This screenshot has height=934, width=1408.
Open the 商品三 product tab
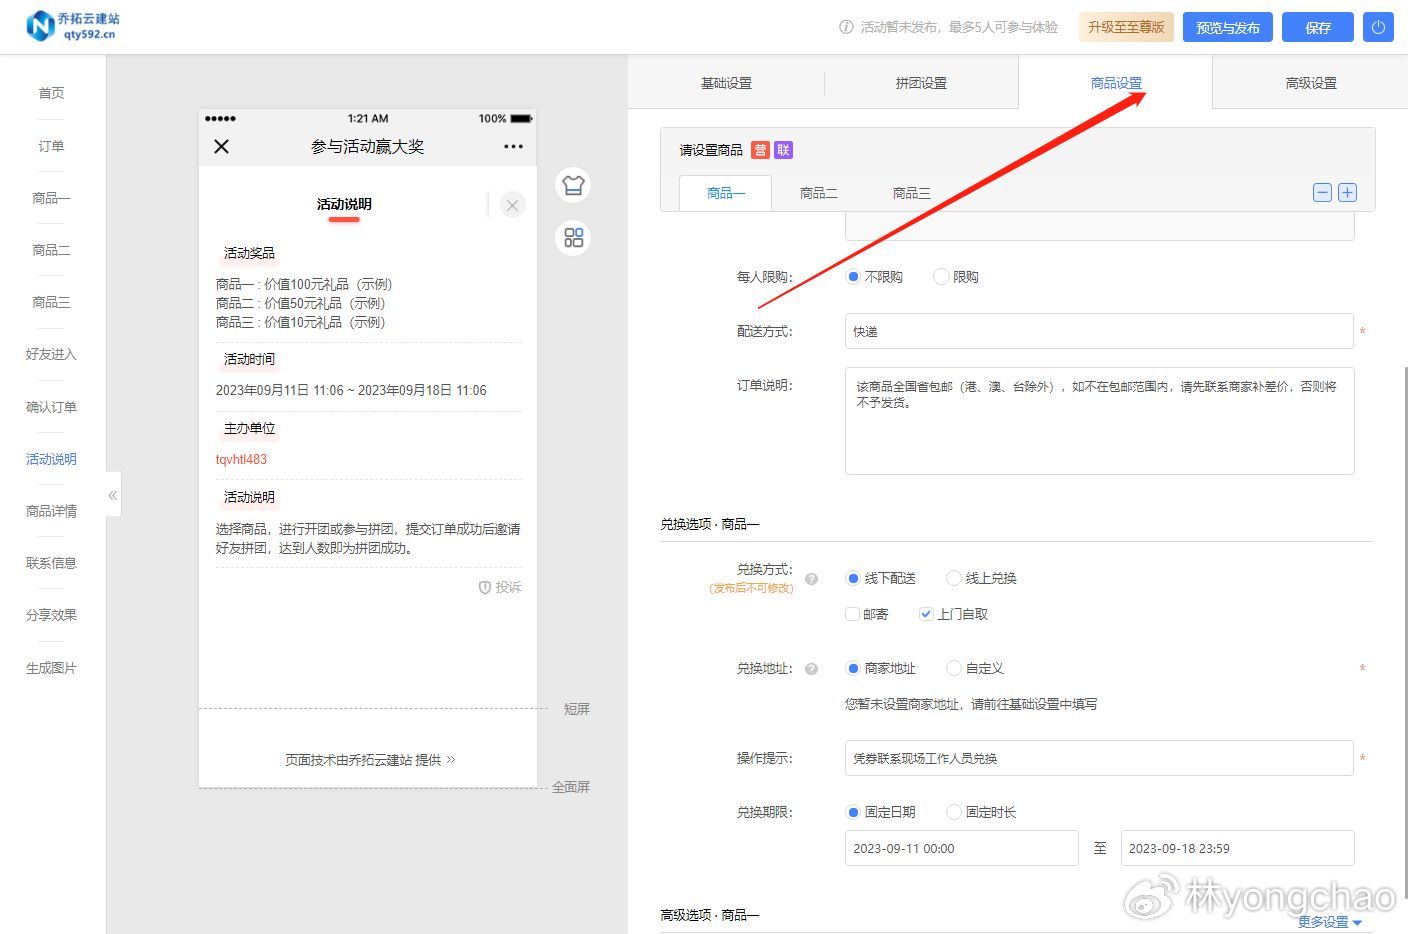coord(912,193)
